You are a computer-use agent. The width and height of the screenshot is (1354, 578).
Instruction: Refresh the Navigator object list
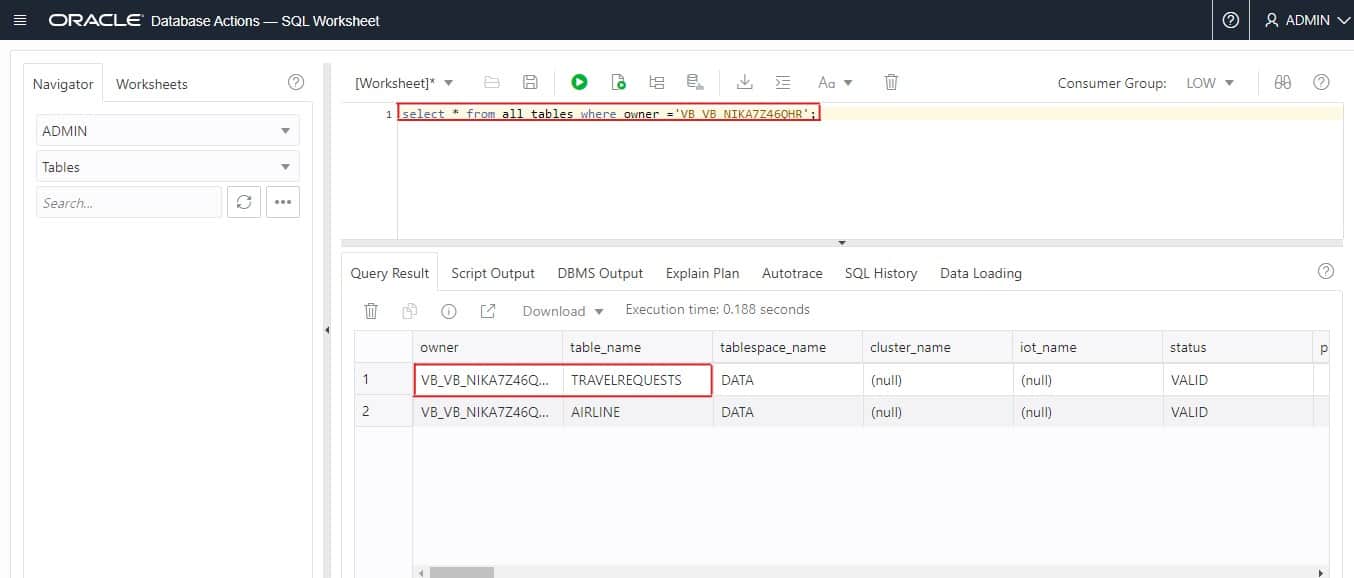click(x=243, y=202)
